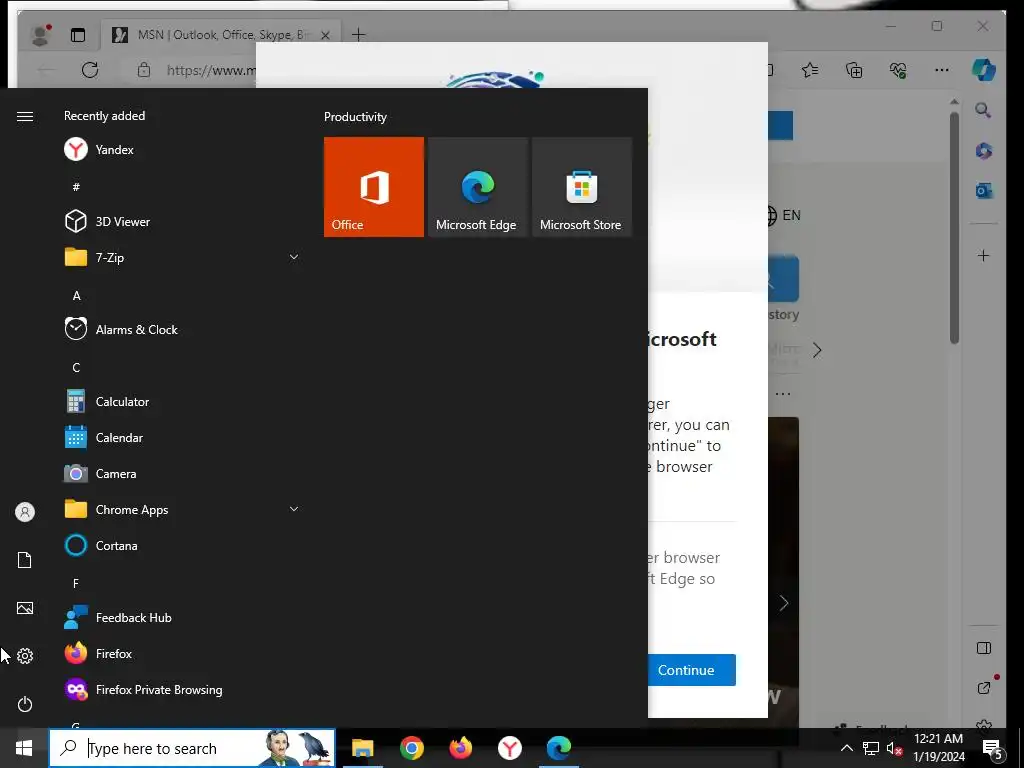1024x768 pixels.
Task: Open Firefox Private Browsing
Action: pos(181,690)
